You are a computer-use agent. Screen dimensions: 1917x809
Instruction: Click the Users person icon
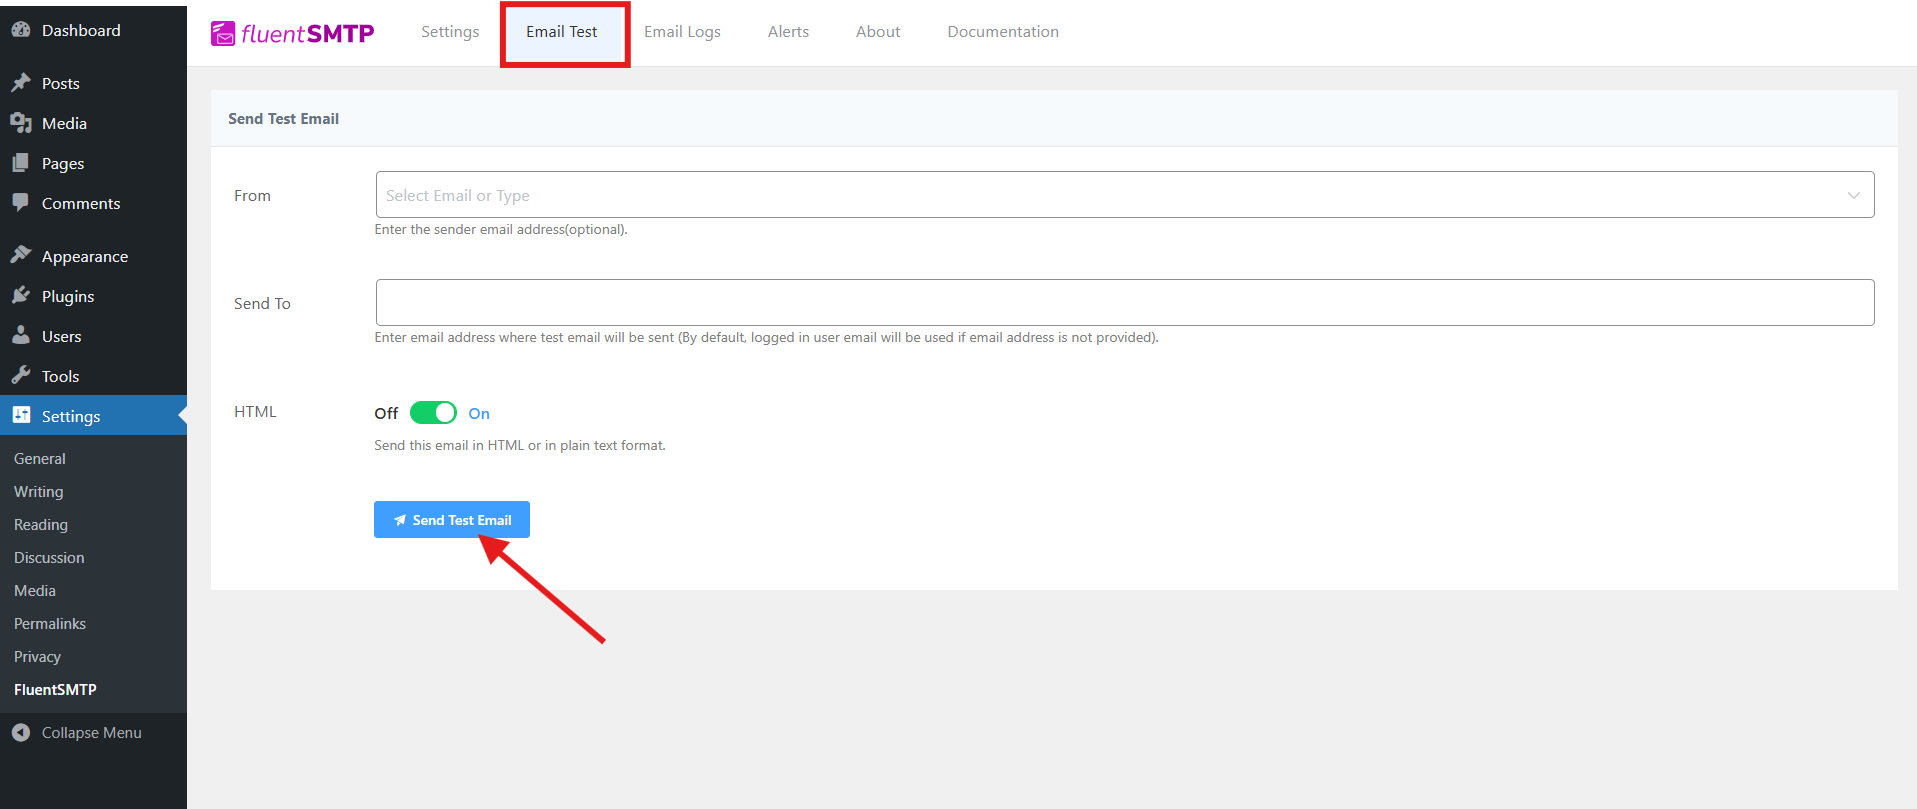[21, 336]
